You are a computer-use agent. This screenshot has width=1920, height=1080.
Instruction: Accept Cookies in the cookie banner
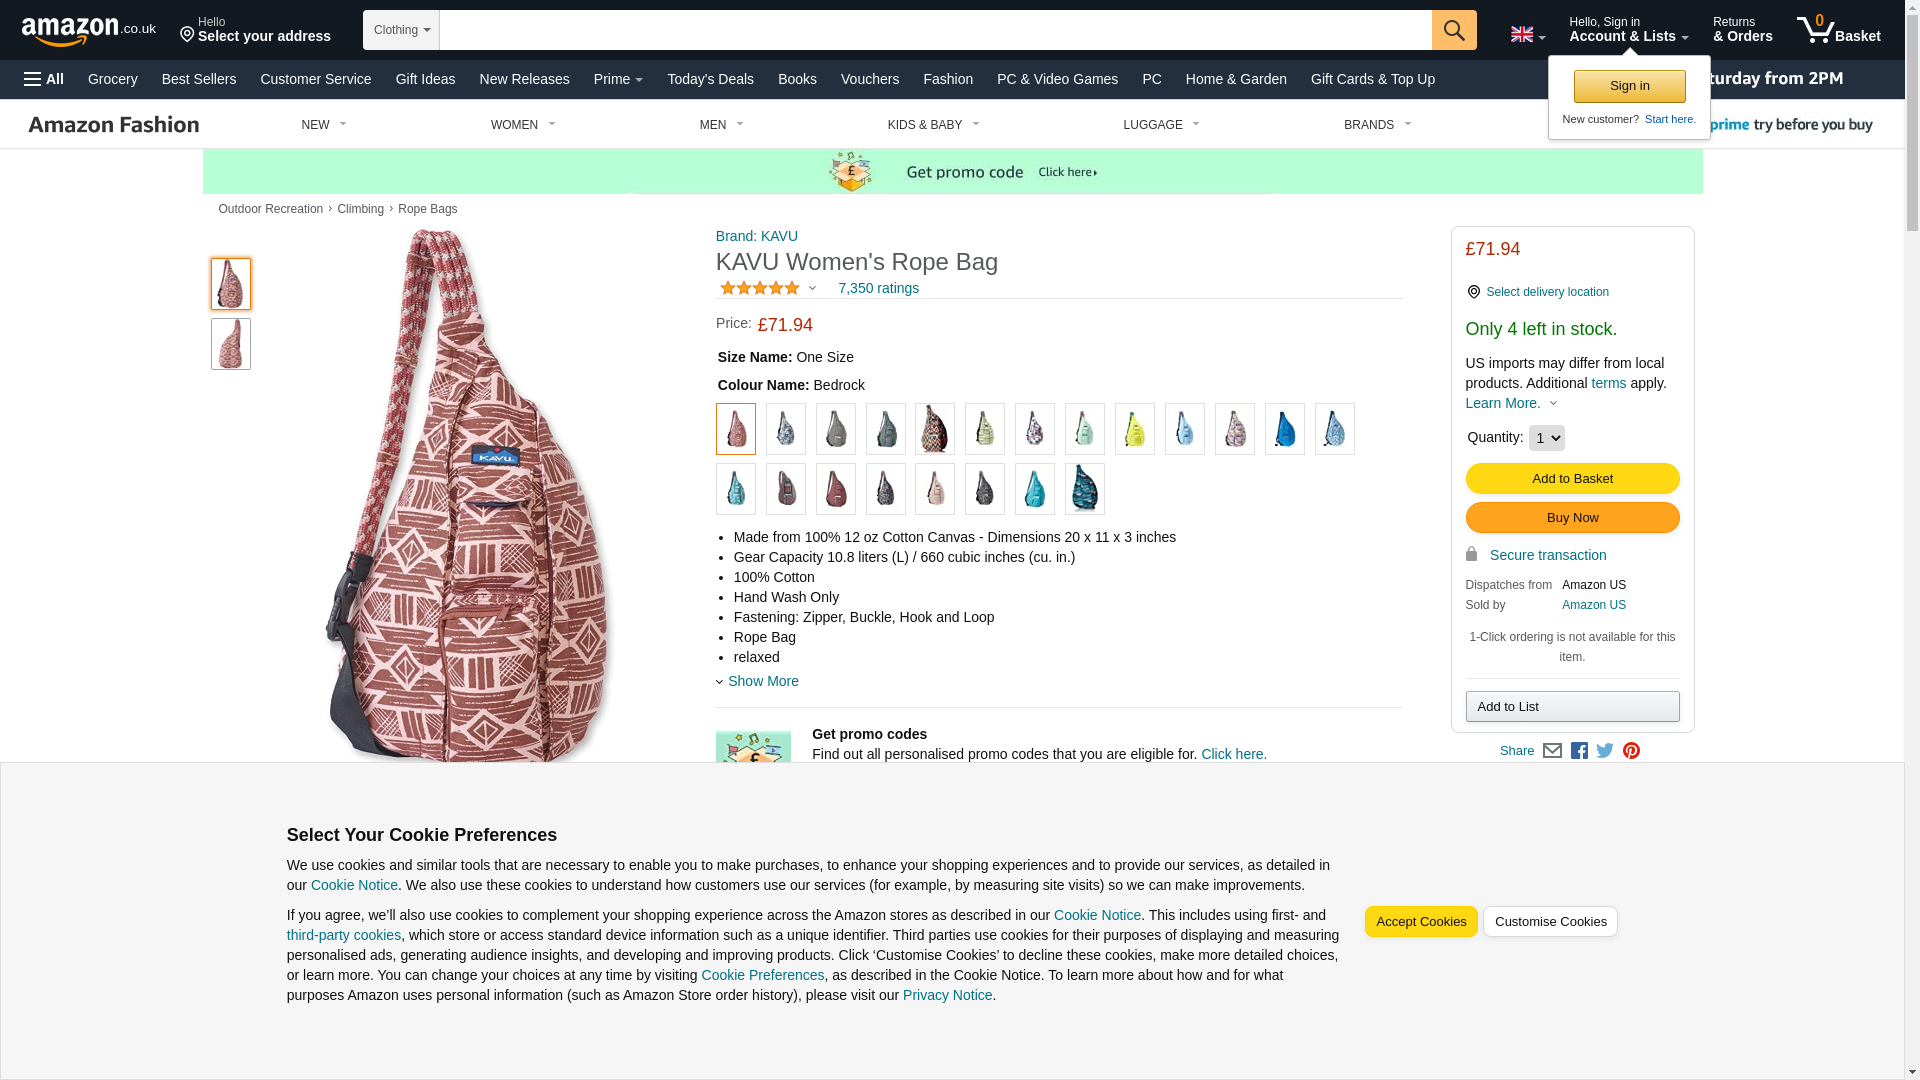pos(1420,922)
